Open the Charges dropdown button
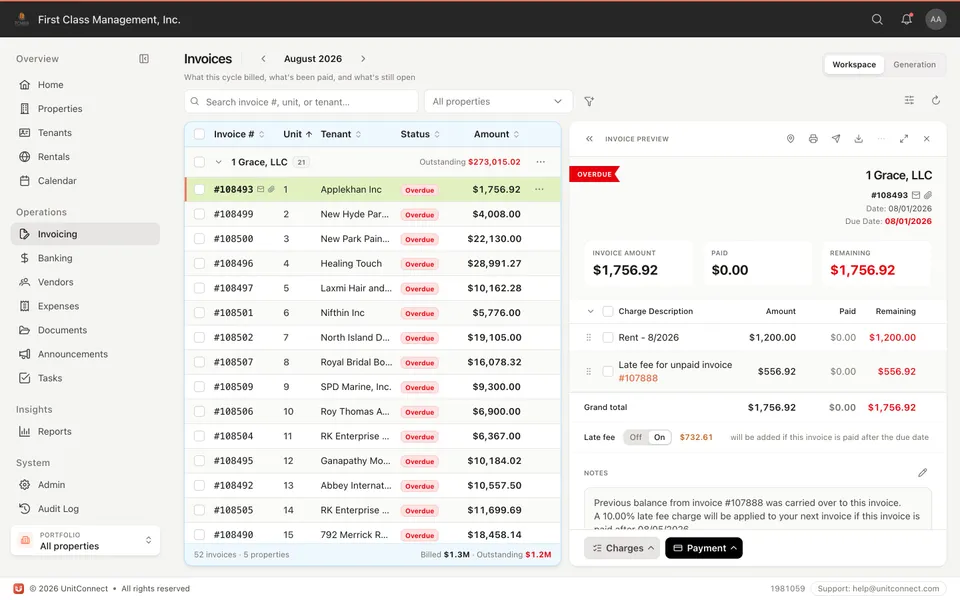 (622, 548)
